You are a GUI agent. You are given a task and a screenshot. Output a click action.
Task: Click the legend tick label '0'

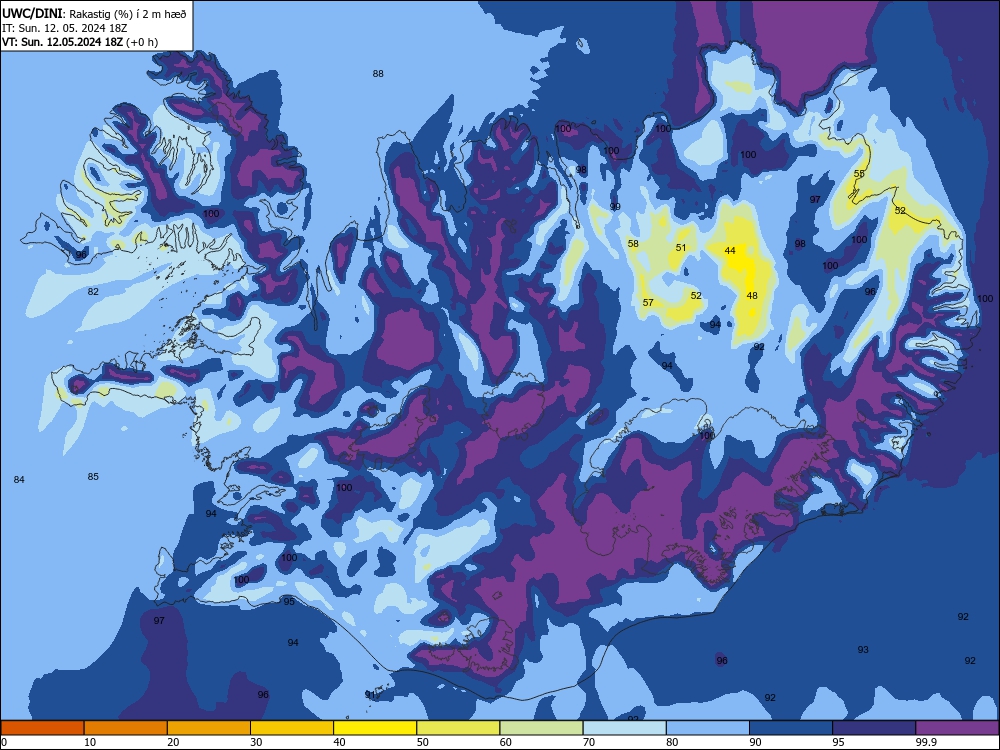4,742
